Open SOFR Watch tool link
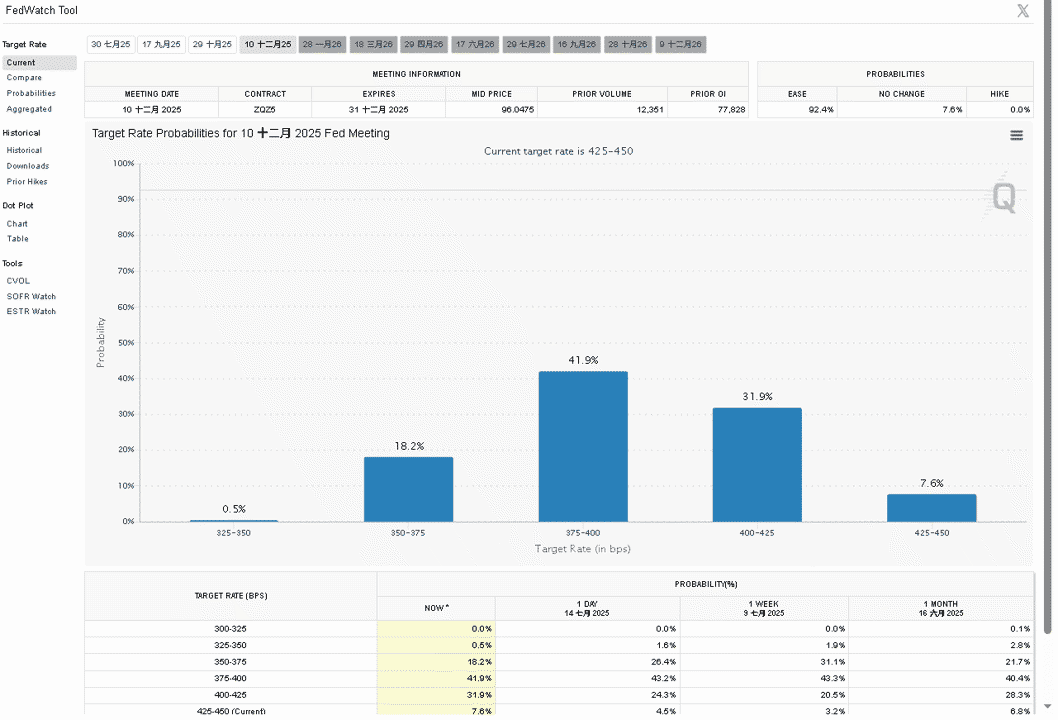This screenshot has width=1058, height=720. [31, 296]
